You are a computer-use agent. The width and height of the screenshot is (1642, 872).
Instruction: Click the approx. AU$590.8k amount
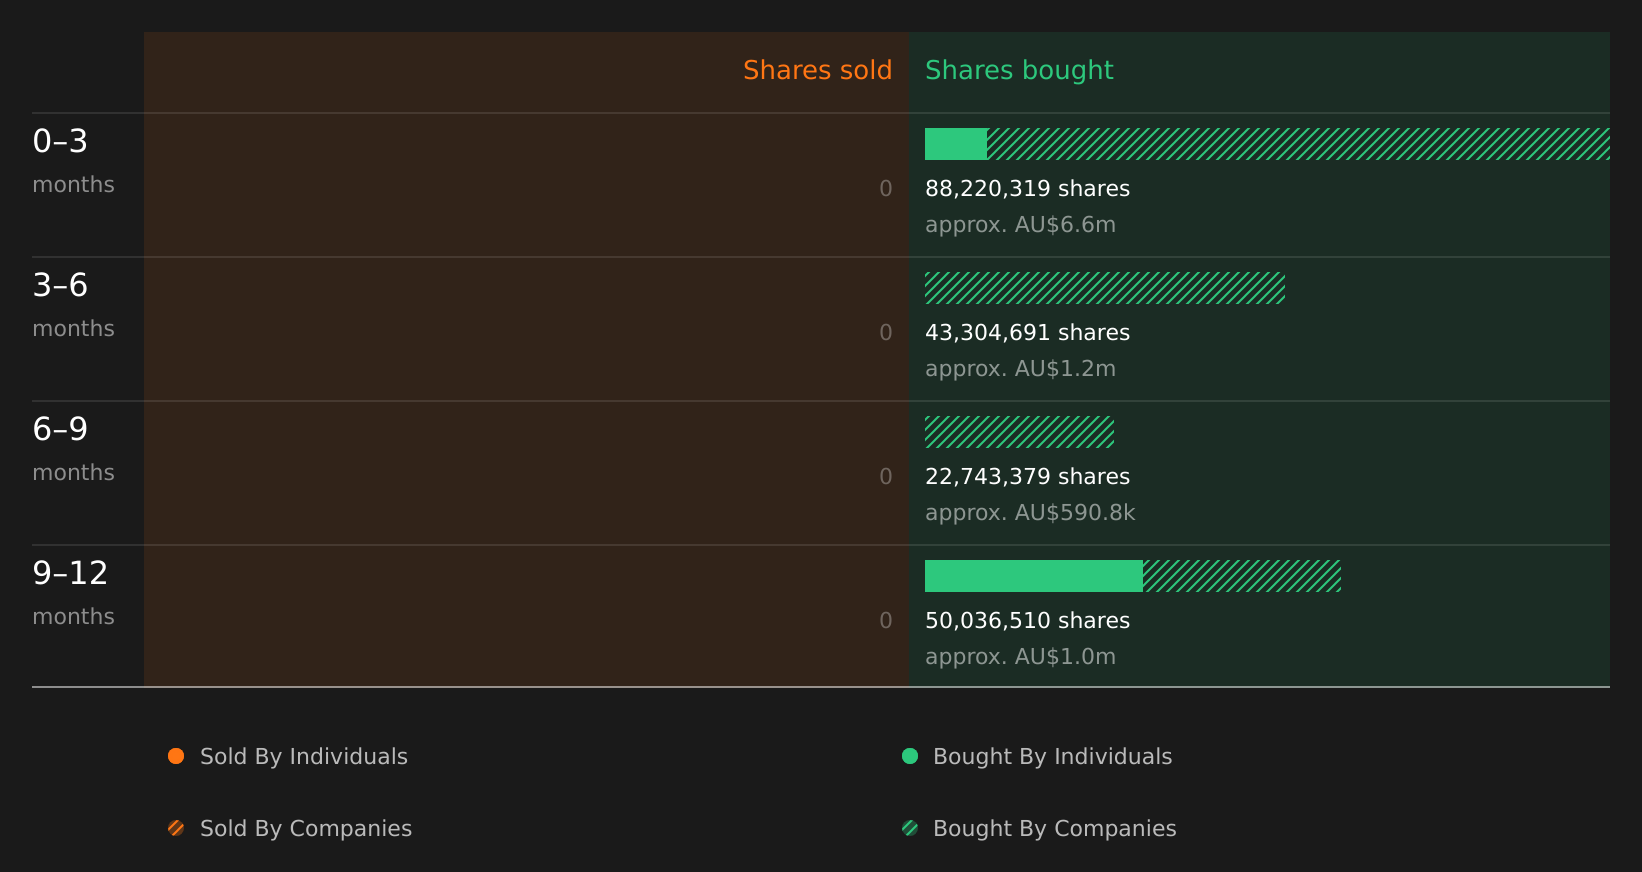pyautogui.click(x=1030, y=513)
